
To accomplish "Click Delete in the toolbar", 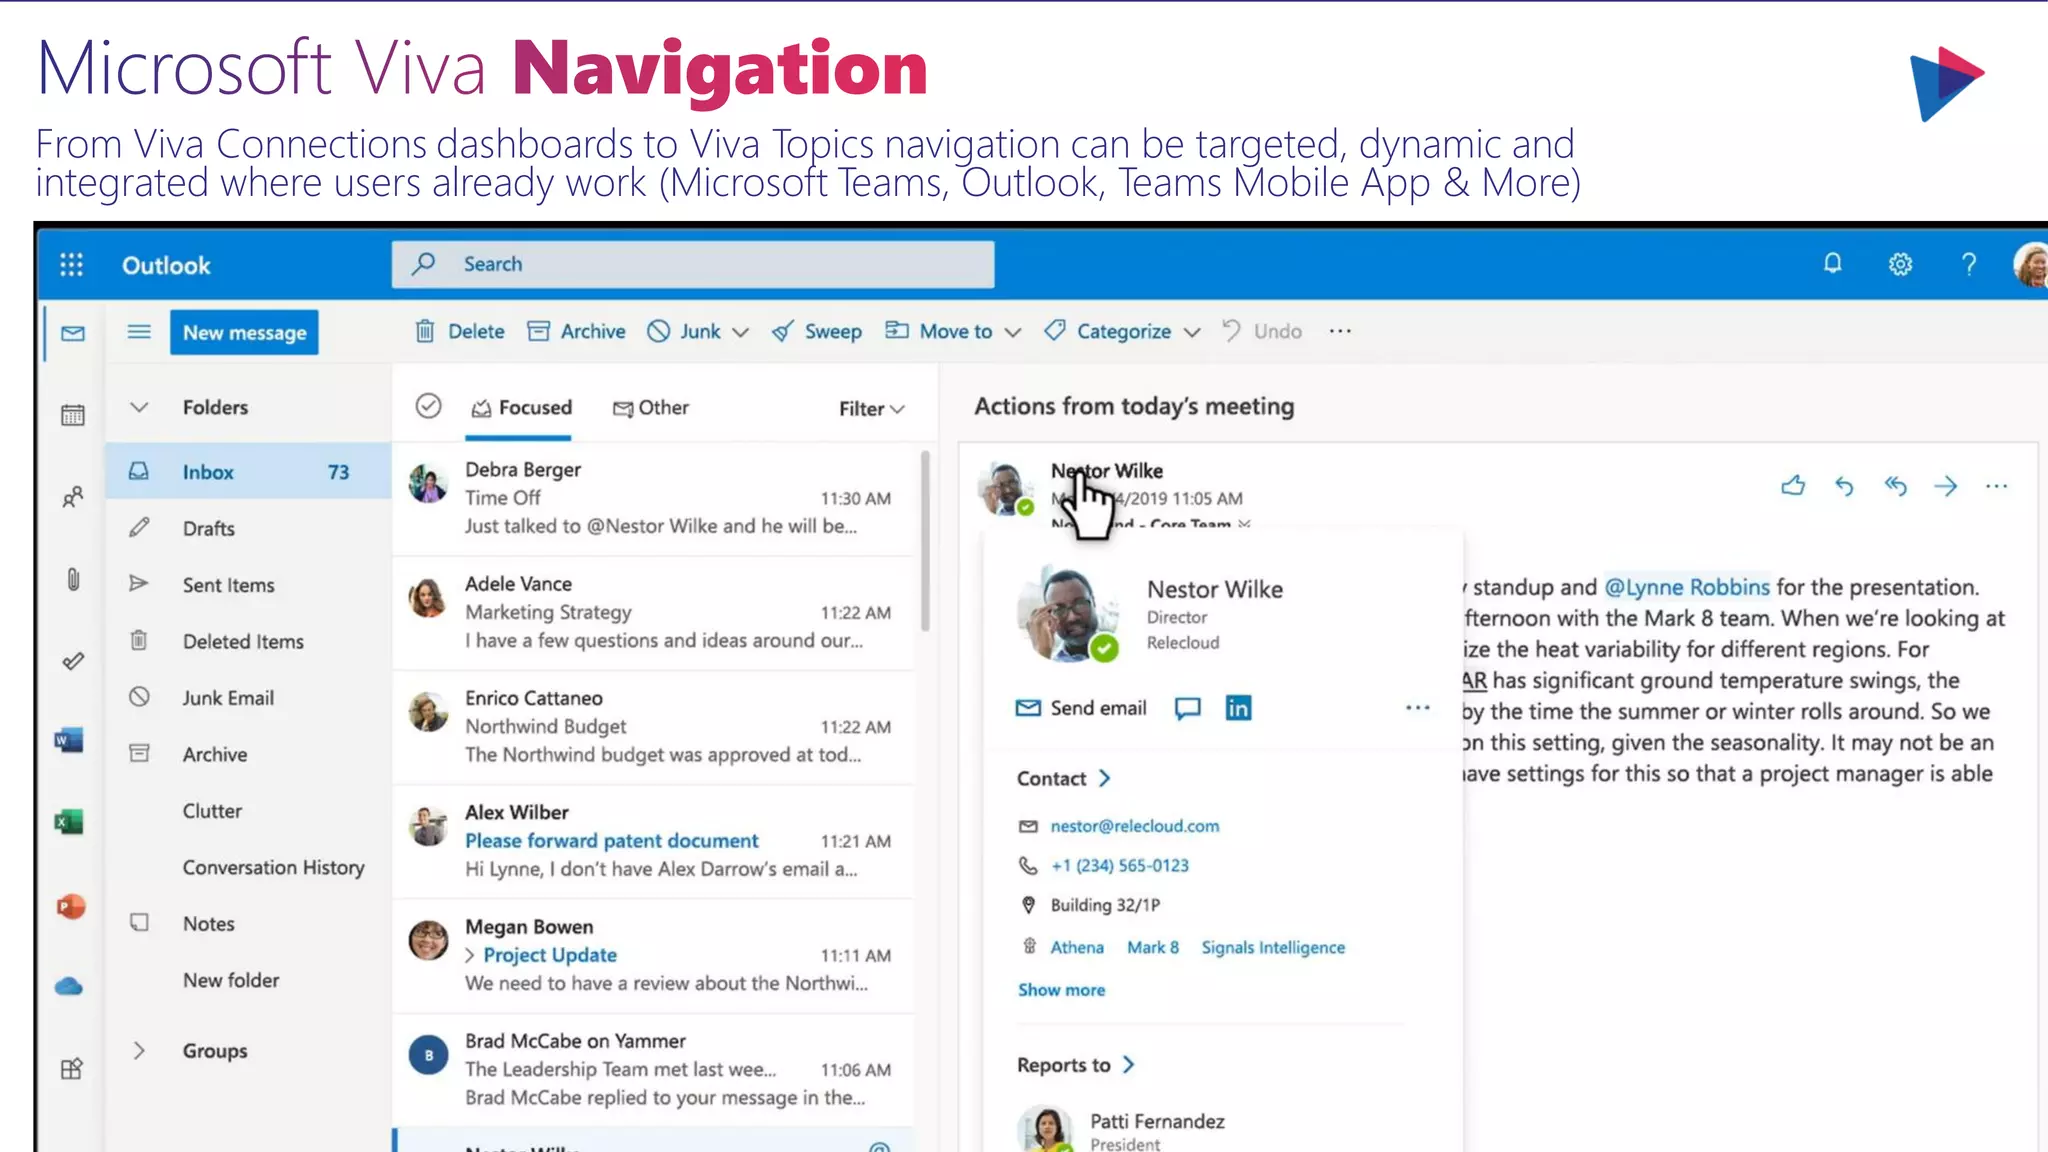I will pos(460,331).
